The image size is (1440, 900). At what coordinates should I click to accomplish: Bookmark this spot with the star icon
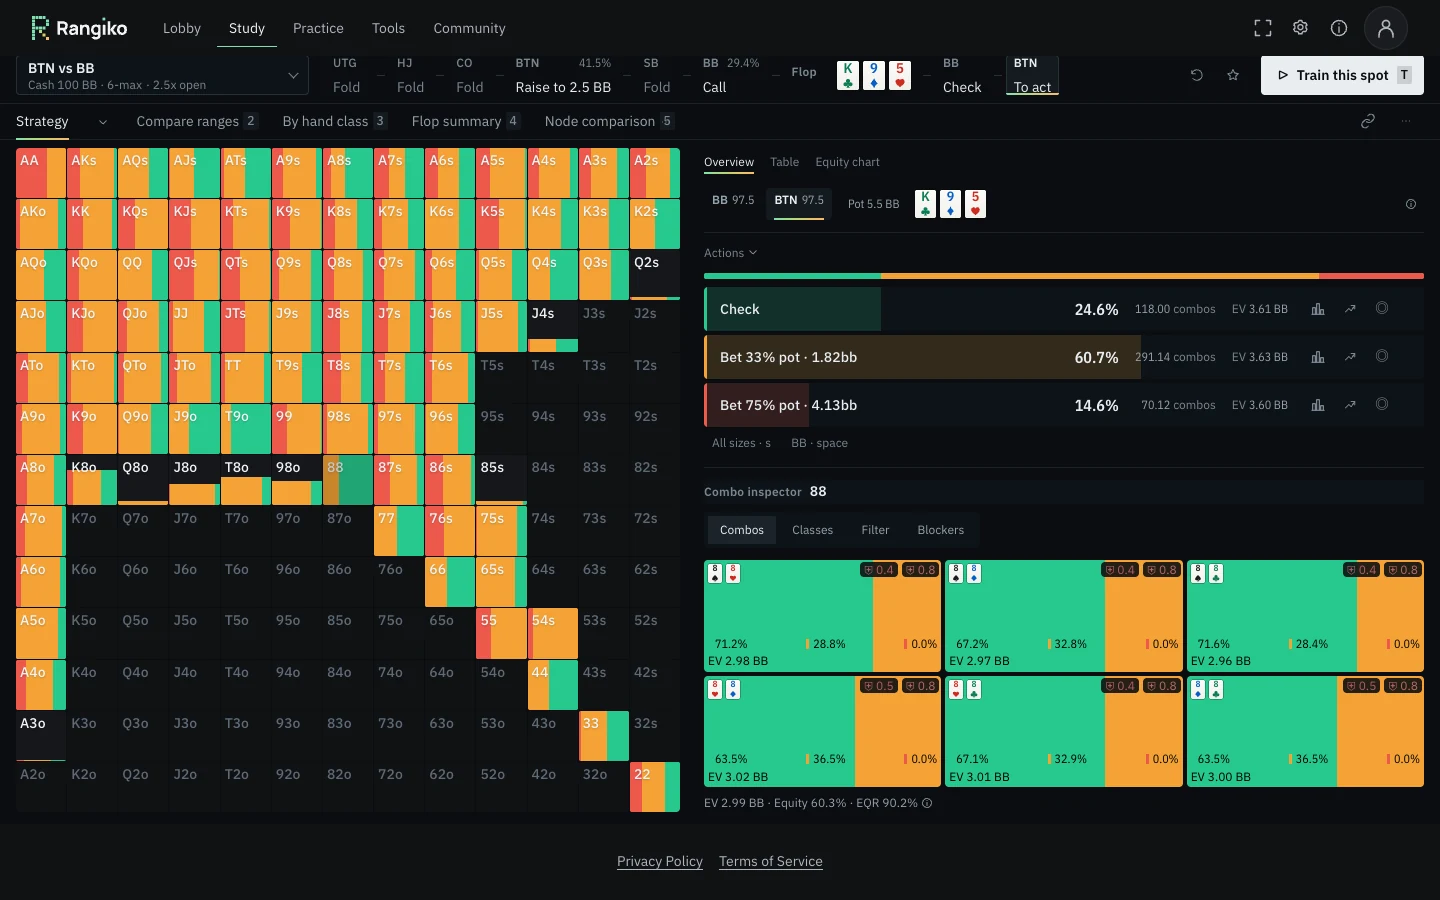[1233, 75]
